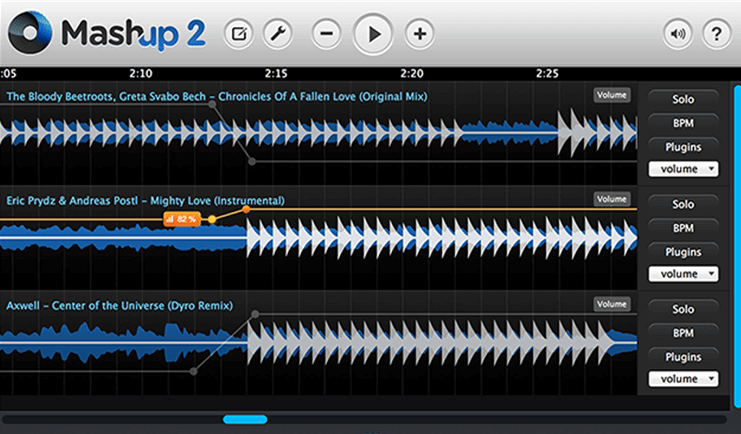The height and width of the screenshot is (434, 741).
Task: Toggle Solo for Eric Prydz track
Action: click(x=683, y=204)
